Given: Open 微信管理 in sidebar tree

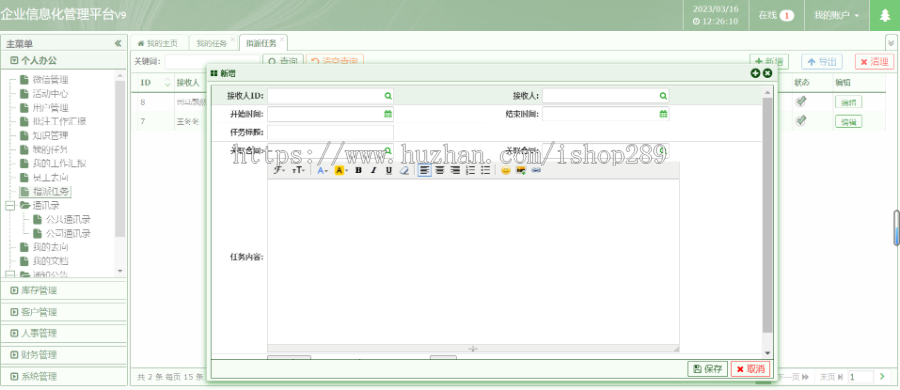Looking at the screenshot, I should [51, 80].
